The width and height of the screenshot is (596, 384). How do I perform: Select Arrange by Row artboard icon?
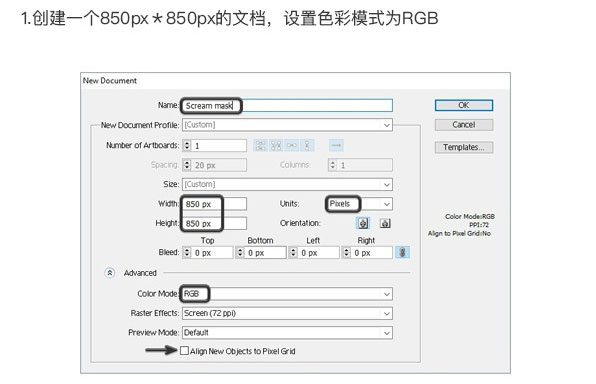[292, 145]
